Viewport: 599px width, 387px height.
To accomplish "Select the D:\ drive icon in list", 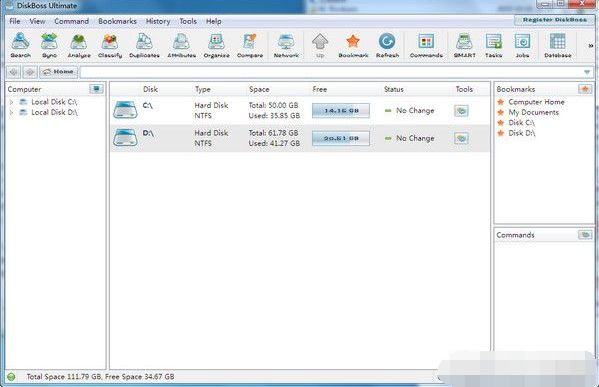I will 125,138.
